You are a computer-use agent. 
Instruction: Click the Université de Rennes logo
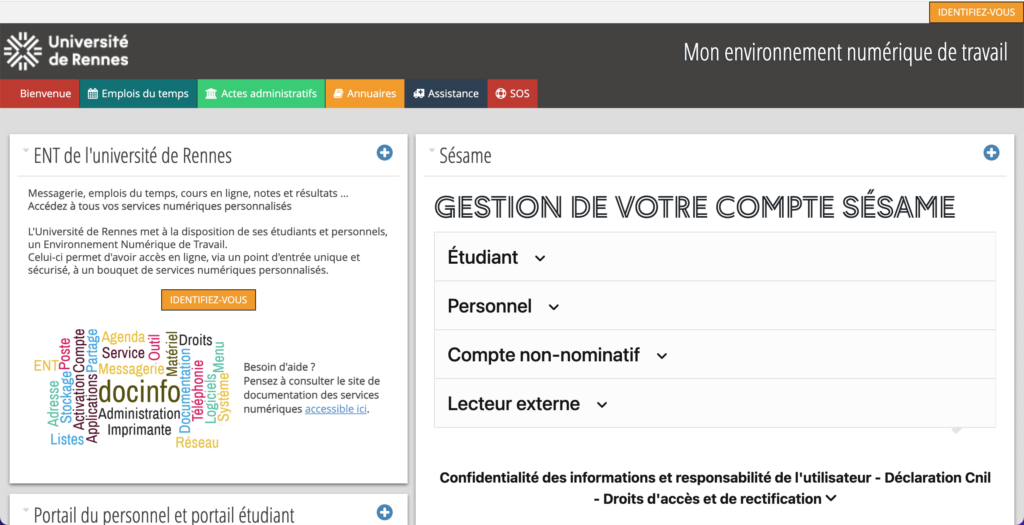(x=66, y=51)
